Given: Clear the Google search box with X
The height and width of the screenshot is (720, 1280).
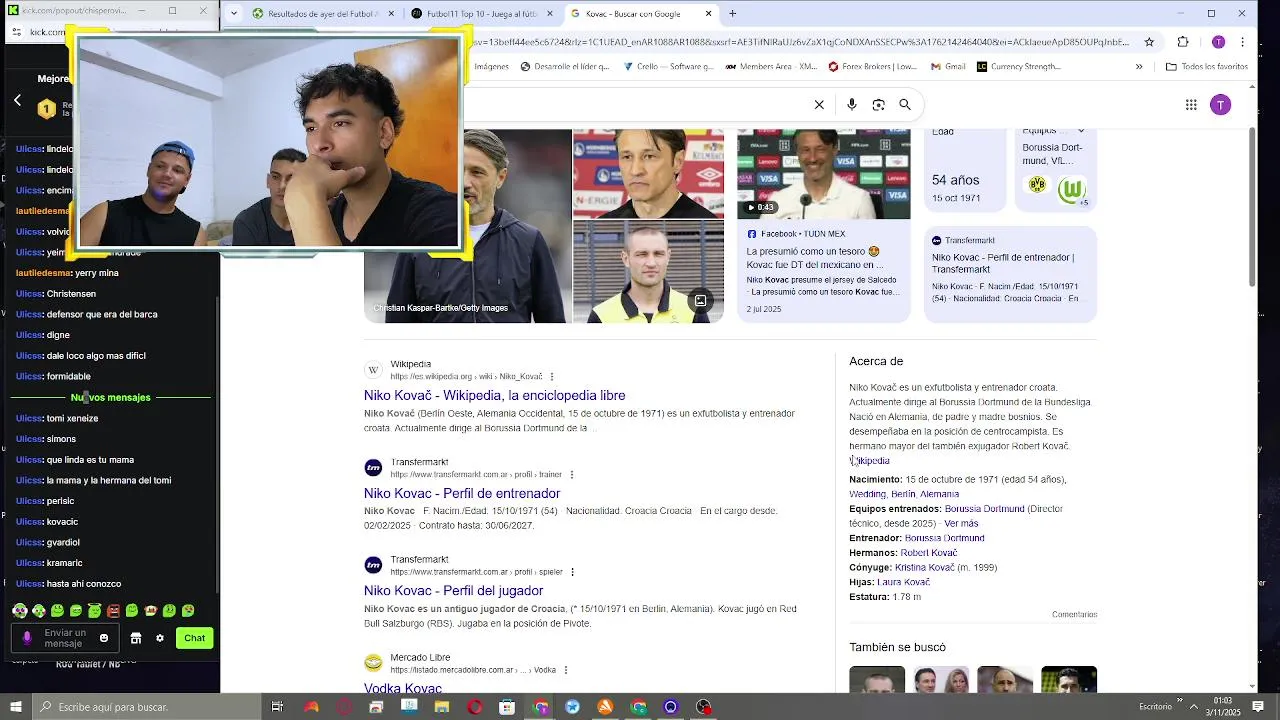Looking at the screenshot, I should pyautogui.click(x=819, y=105).
